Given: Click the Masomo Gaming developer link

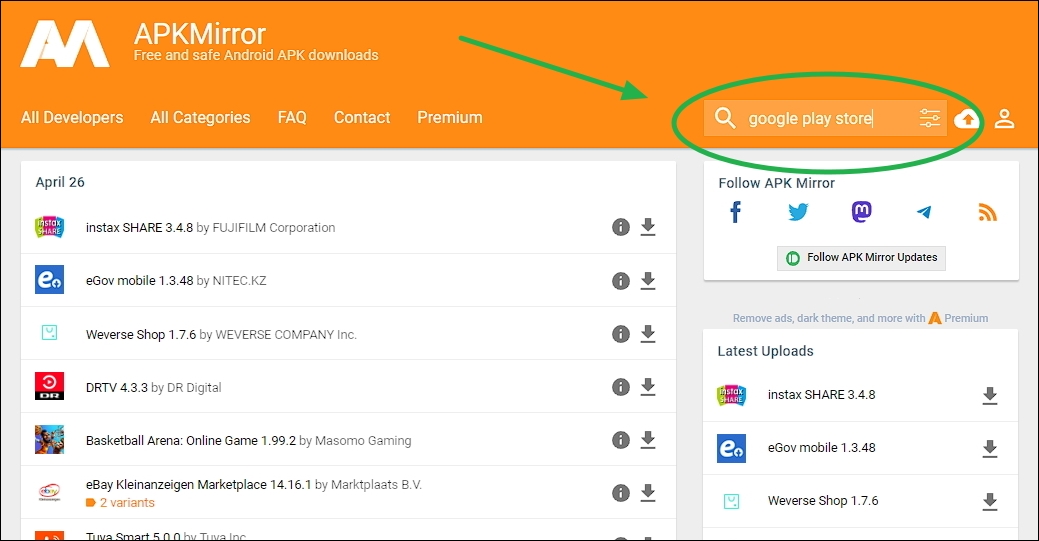Looking at the screenshot, I should click(363, 441).
